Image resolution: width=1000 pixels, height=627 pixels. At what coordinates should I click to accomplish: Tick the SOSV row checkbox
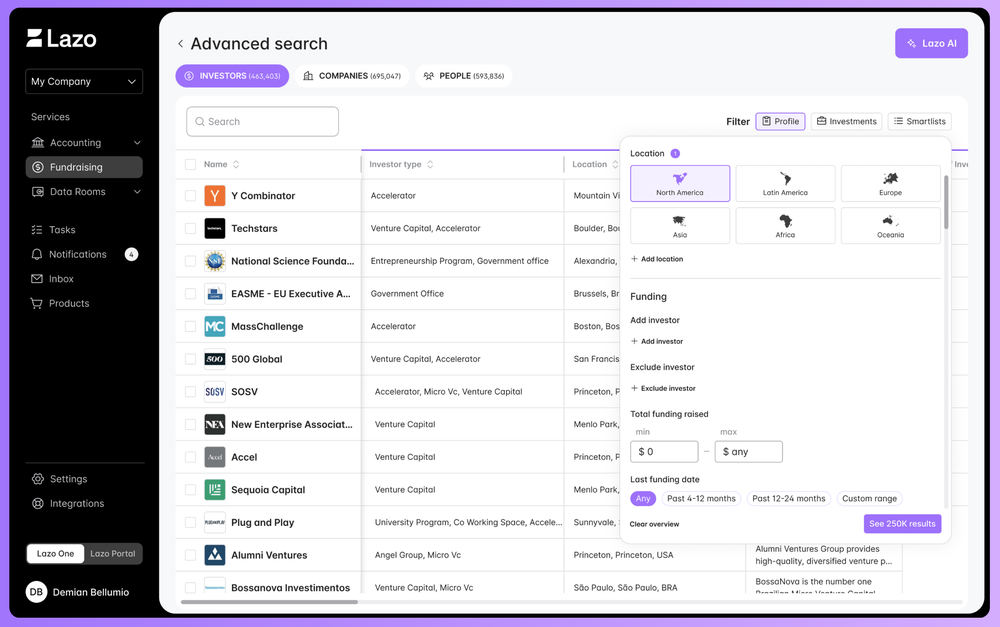190,392
